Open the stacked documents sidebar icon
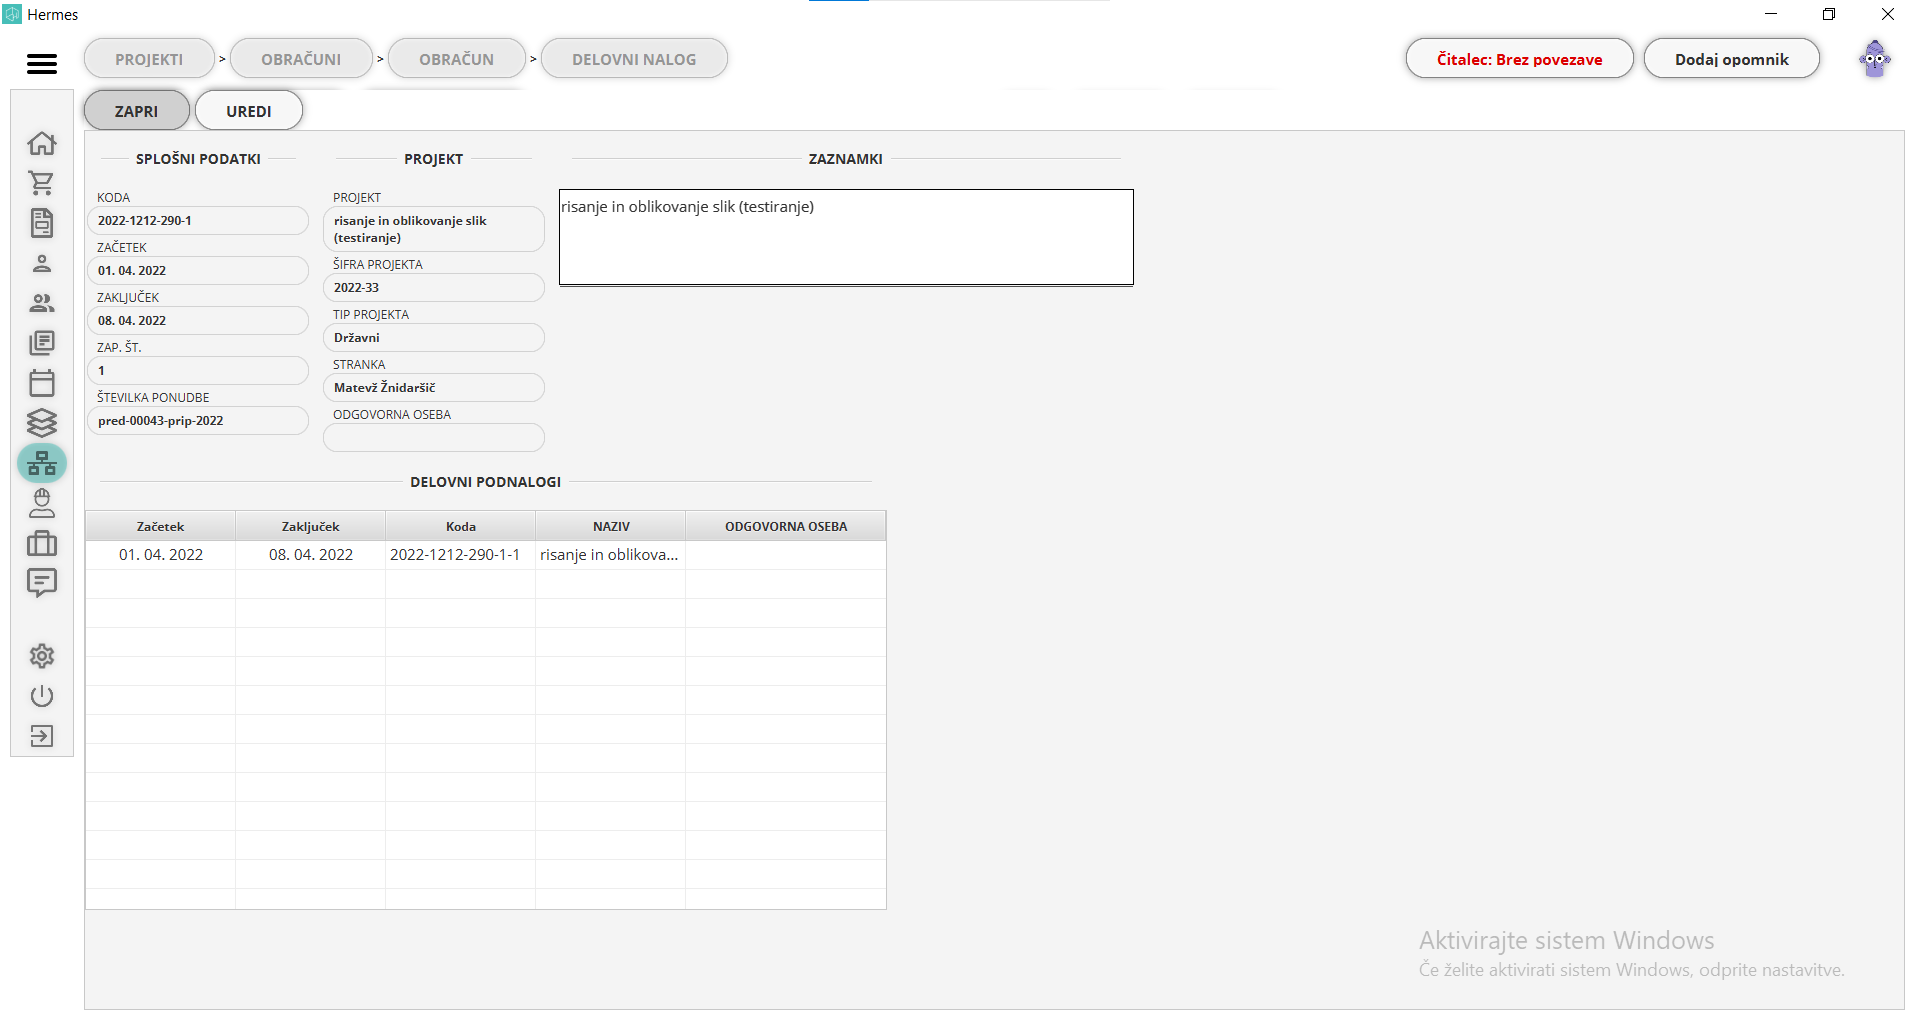This screenshot has height=1027, width=1920. [x=42, y=343]
